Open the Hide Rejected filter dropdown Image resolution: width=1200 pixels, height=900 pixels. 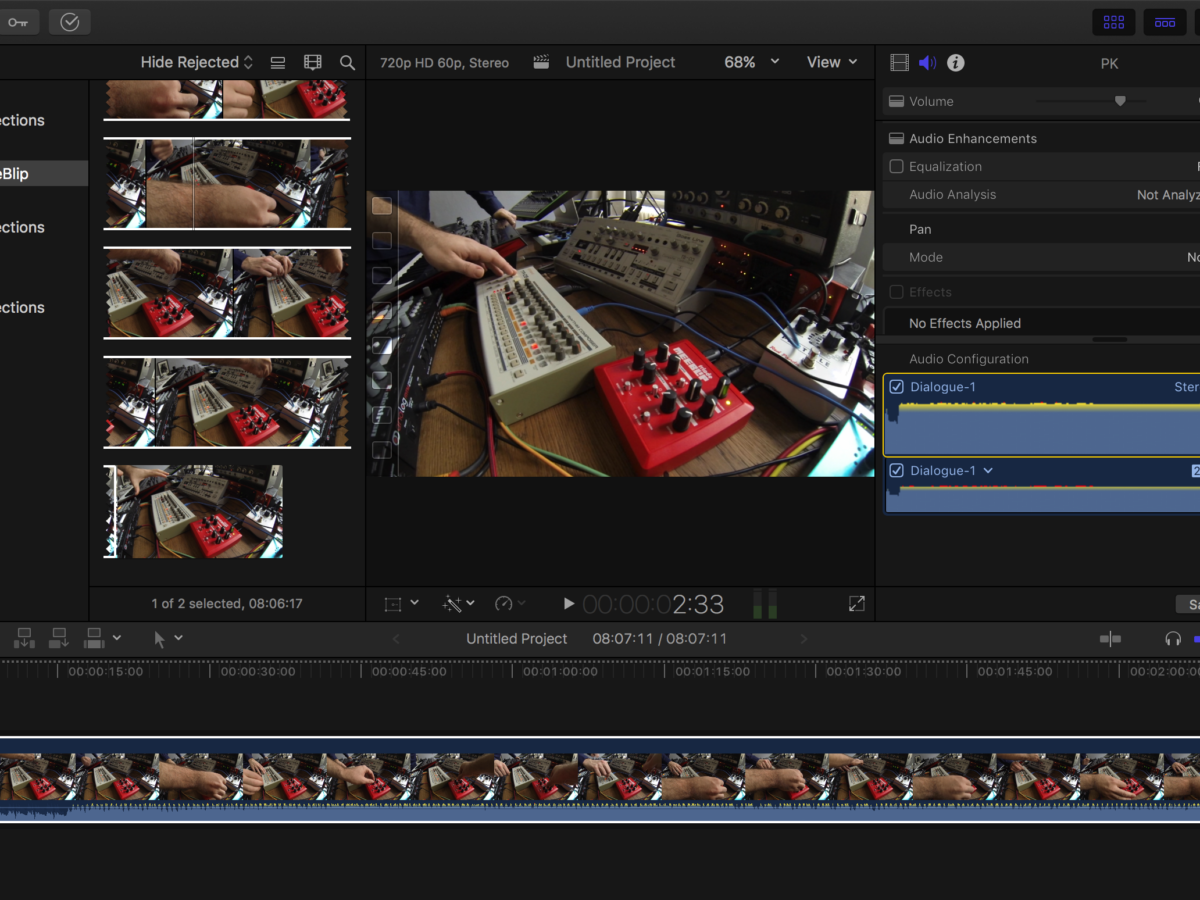click(x=197, y=62)
